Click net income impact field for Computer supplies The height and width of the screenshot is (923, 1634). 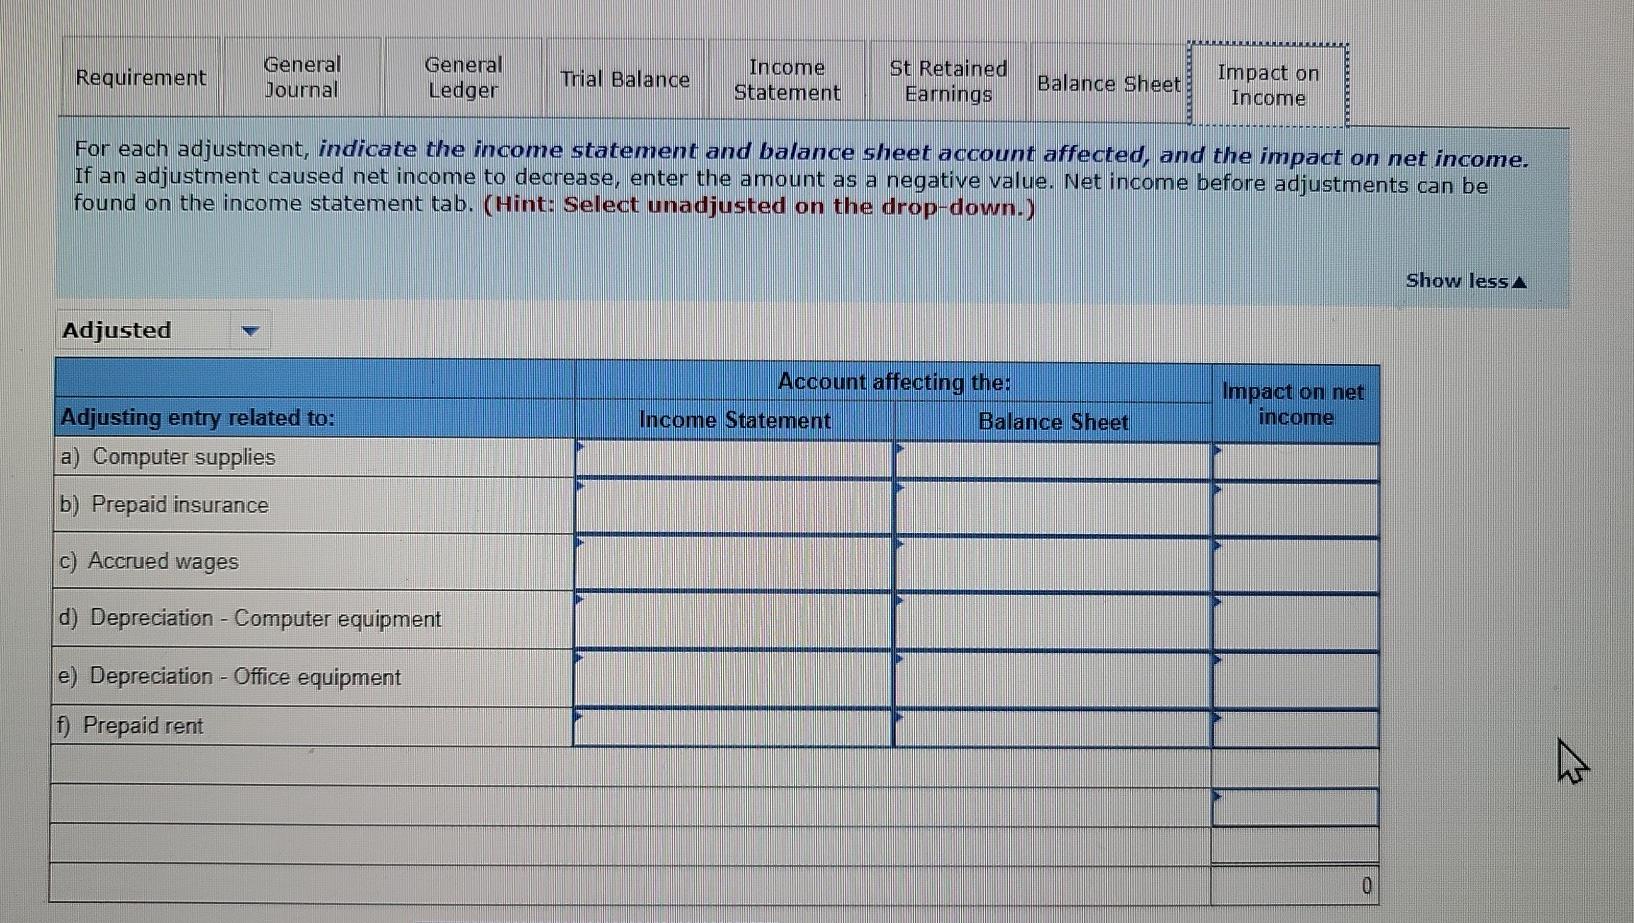click(1296, 462)
